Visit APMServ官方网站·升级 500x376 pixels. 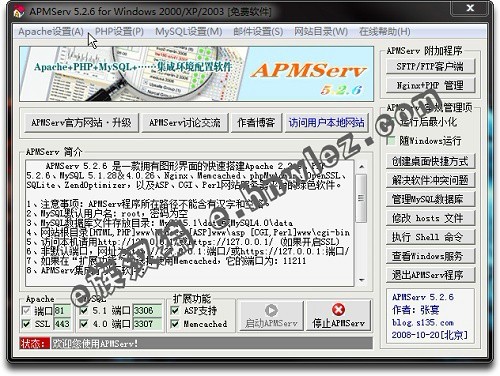(81, 123)
